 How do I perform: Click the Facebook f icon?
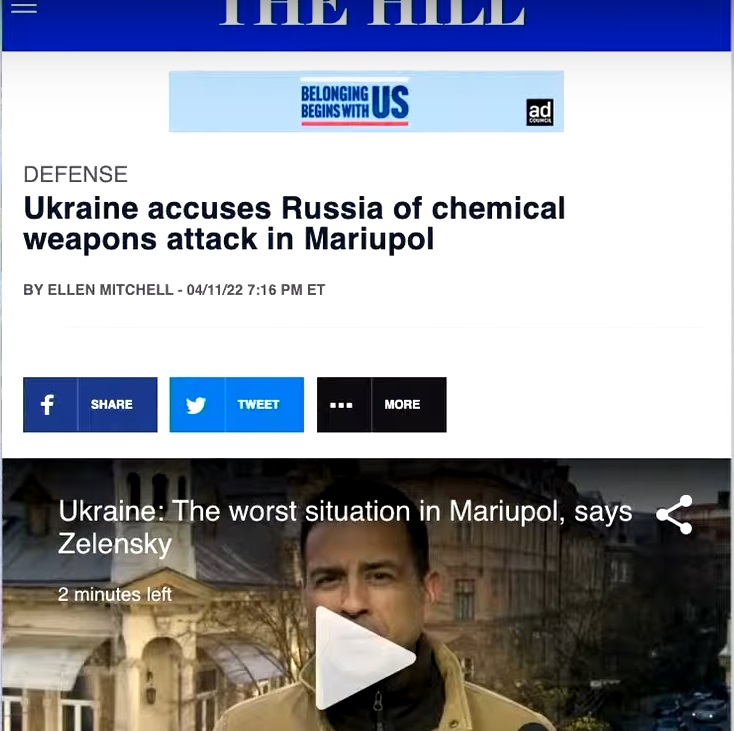click(x=48, y=405)
